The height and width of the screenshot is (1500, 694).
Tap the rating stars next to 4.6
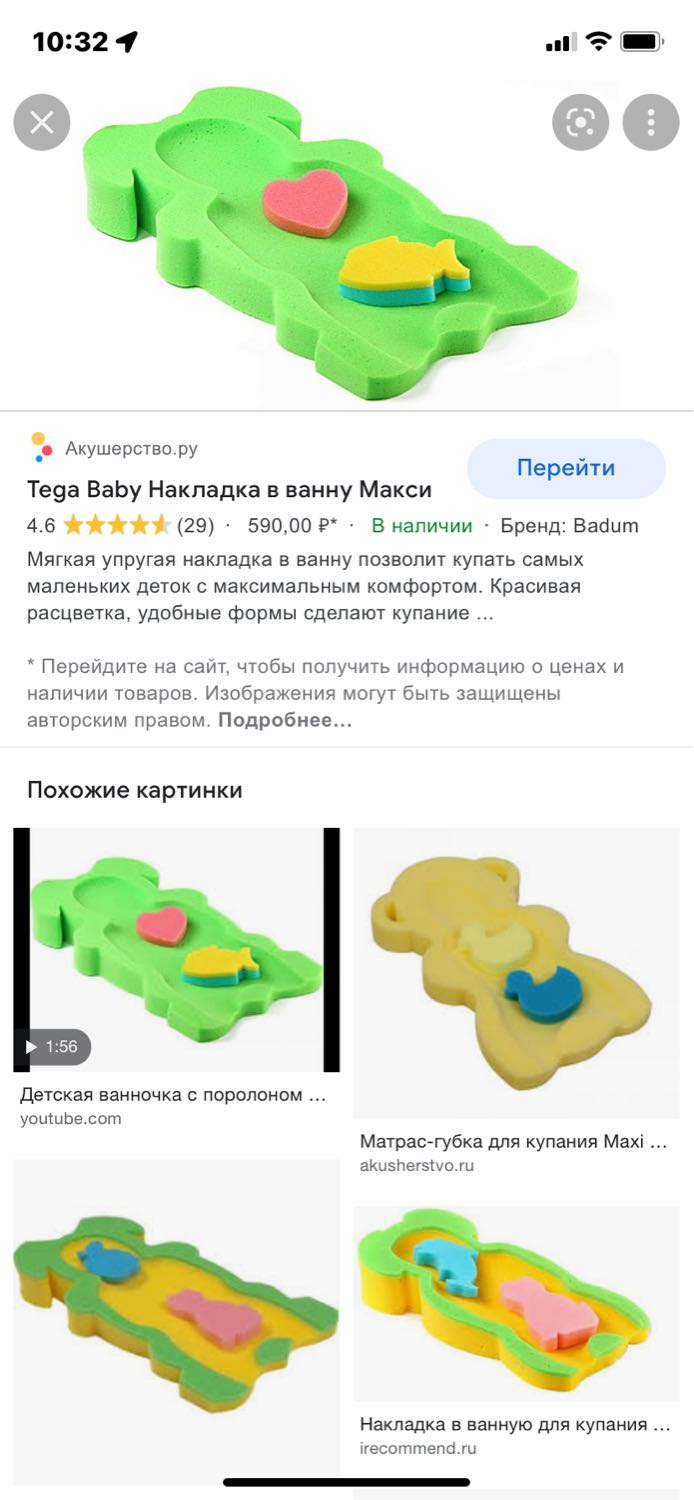point(117,525)
